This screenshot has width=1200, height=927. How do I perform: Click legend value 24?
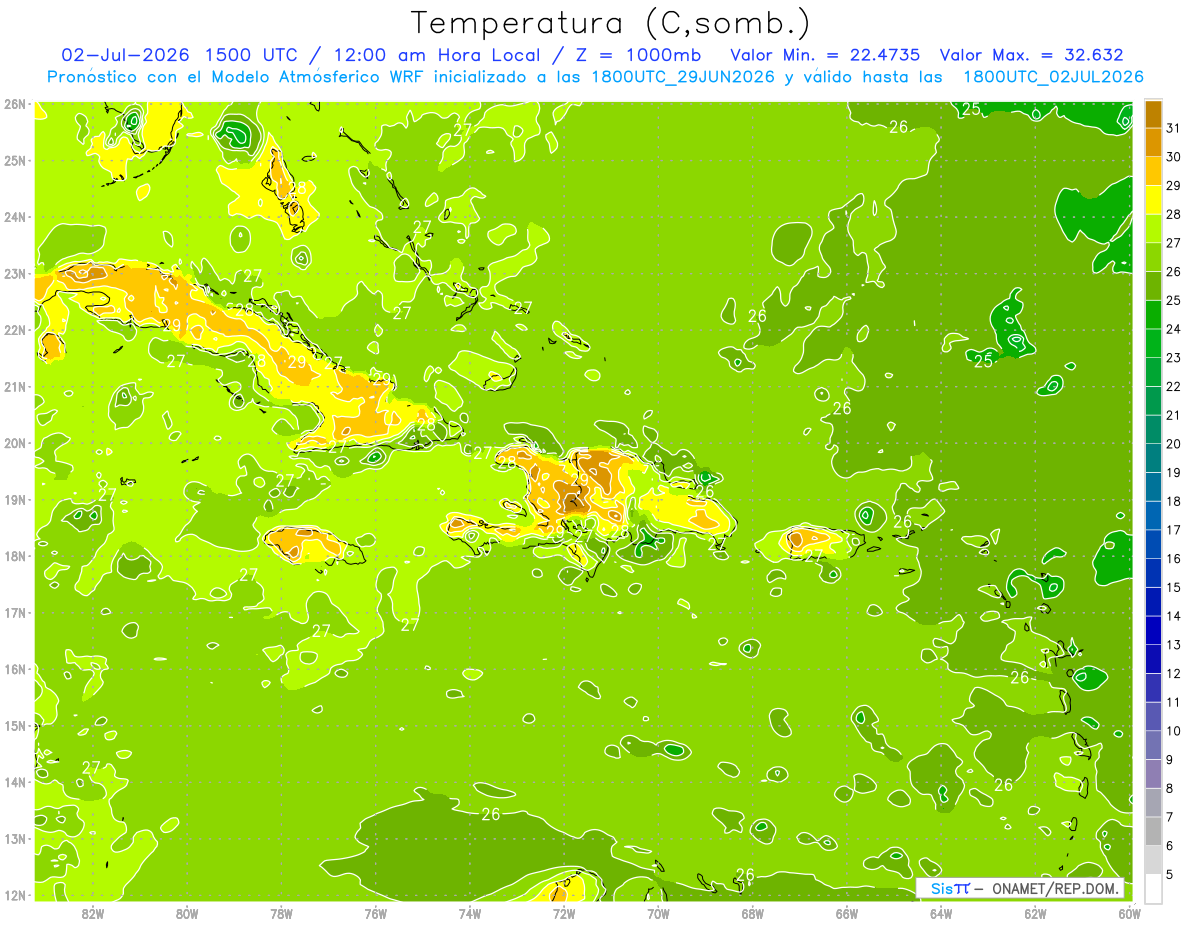tap(1175, 329)
